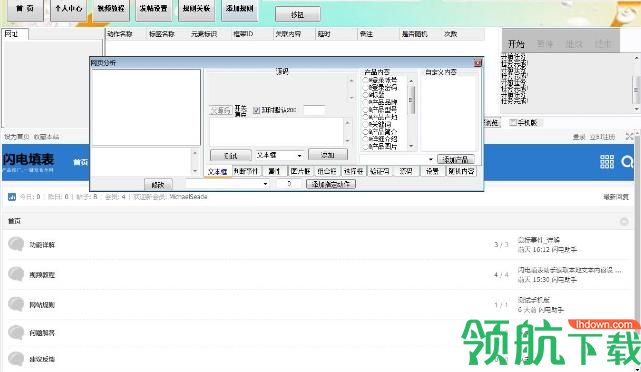Switch to the 验证码 tab

pyautogui.click(x=379, y=171)
